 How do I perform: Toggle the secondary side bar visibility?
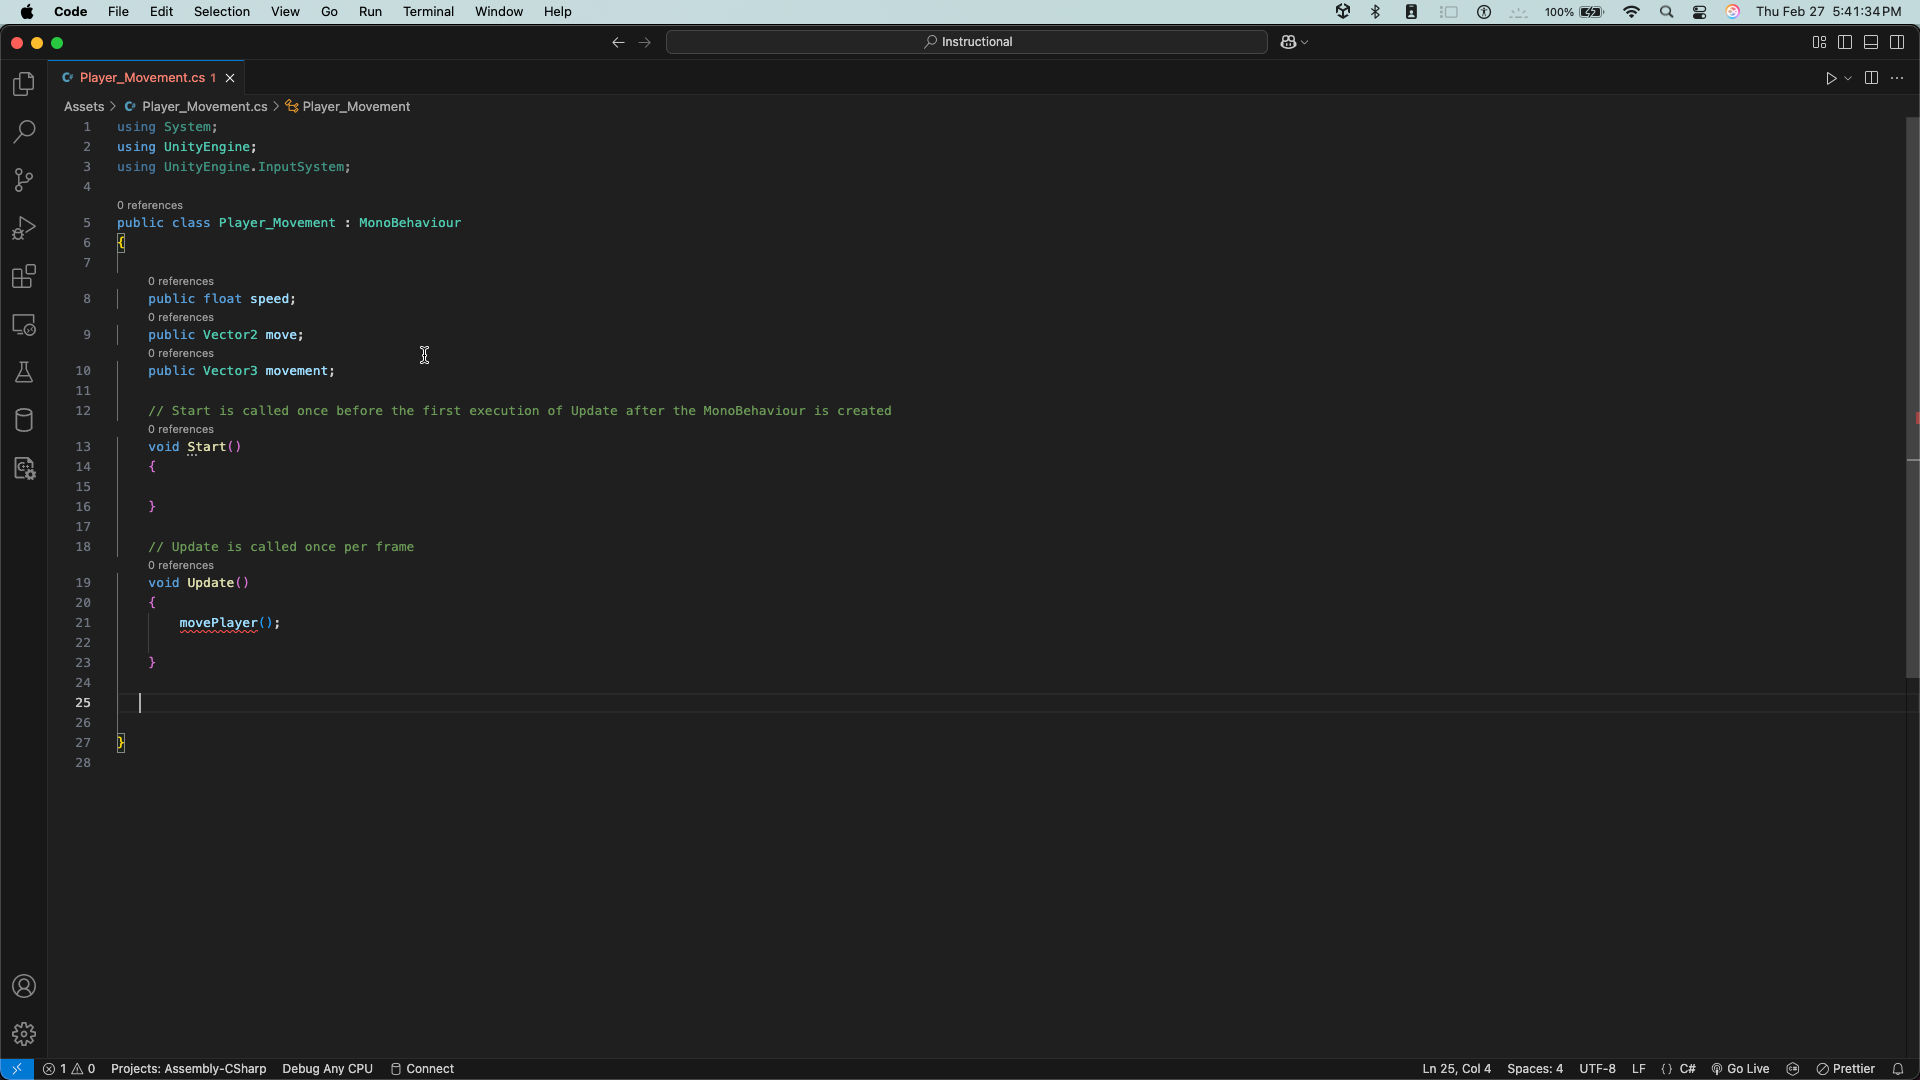tap(1897, 42)
